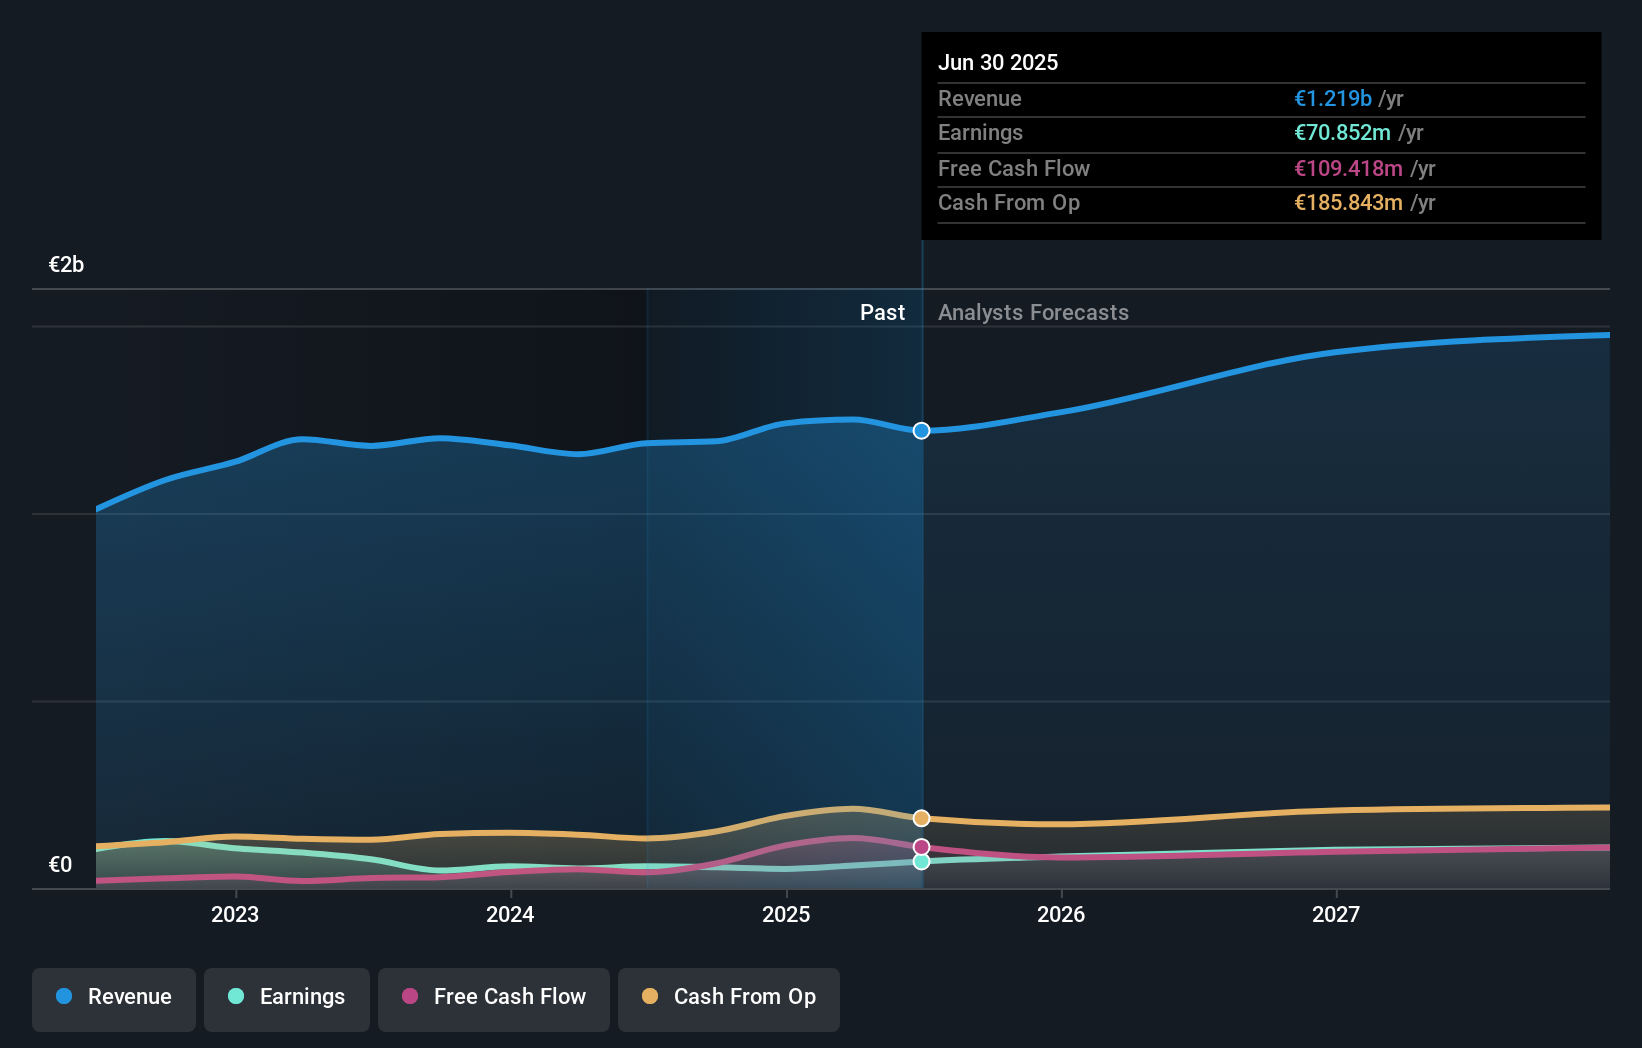Screen dimensions: 1642x1048
Task: Click the pink Free Cash Flow chart marker
Action: tap(921, 845)
